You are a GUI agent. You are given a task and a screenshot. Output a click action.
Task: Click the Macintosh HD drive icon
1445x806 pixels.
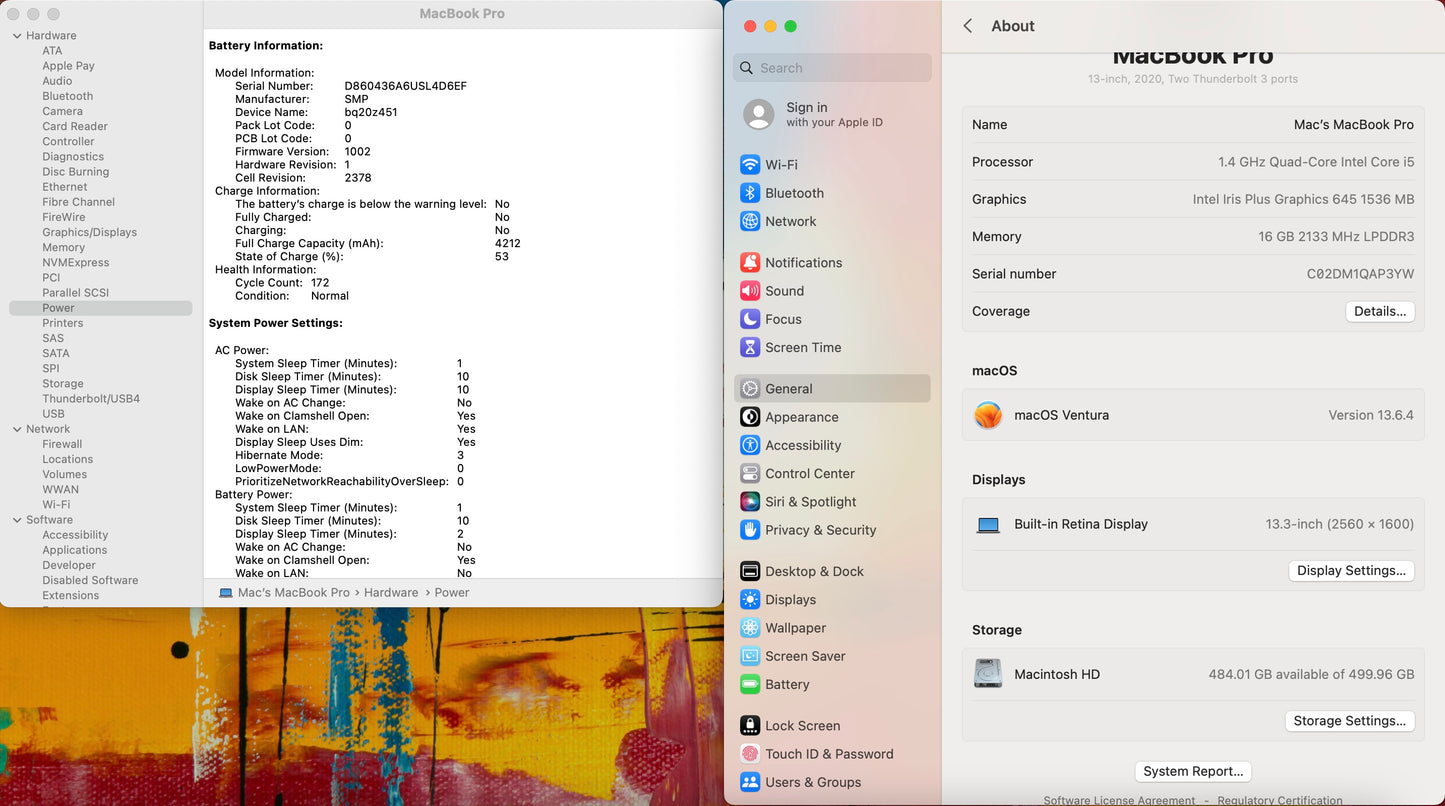[988, 674]
